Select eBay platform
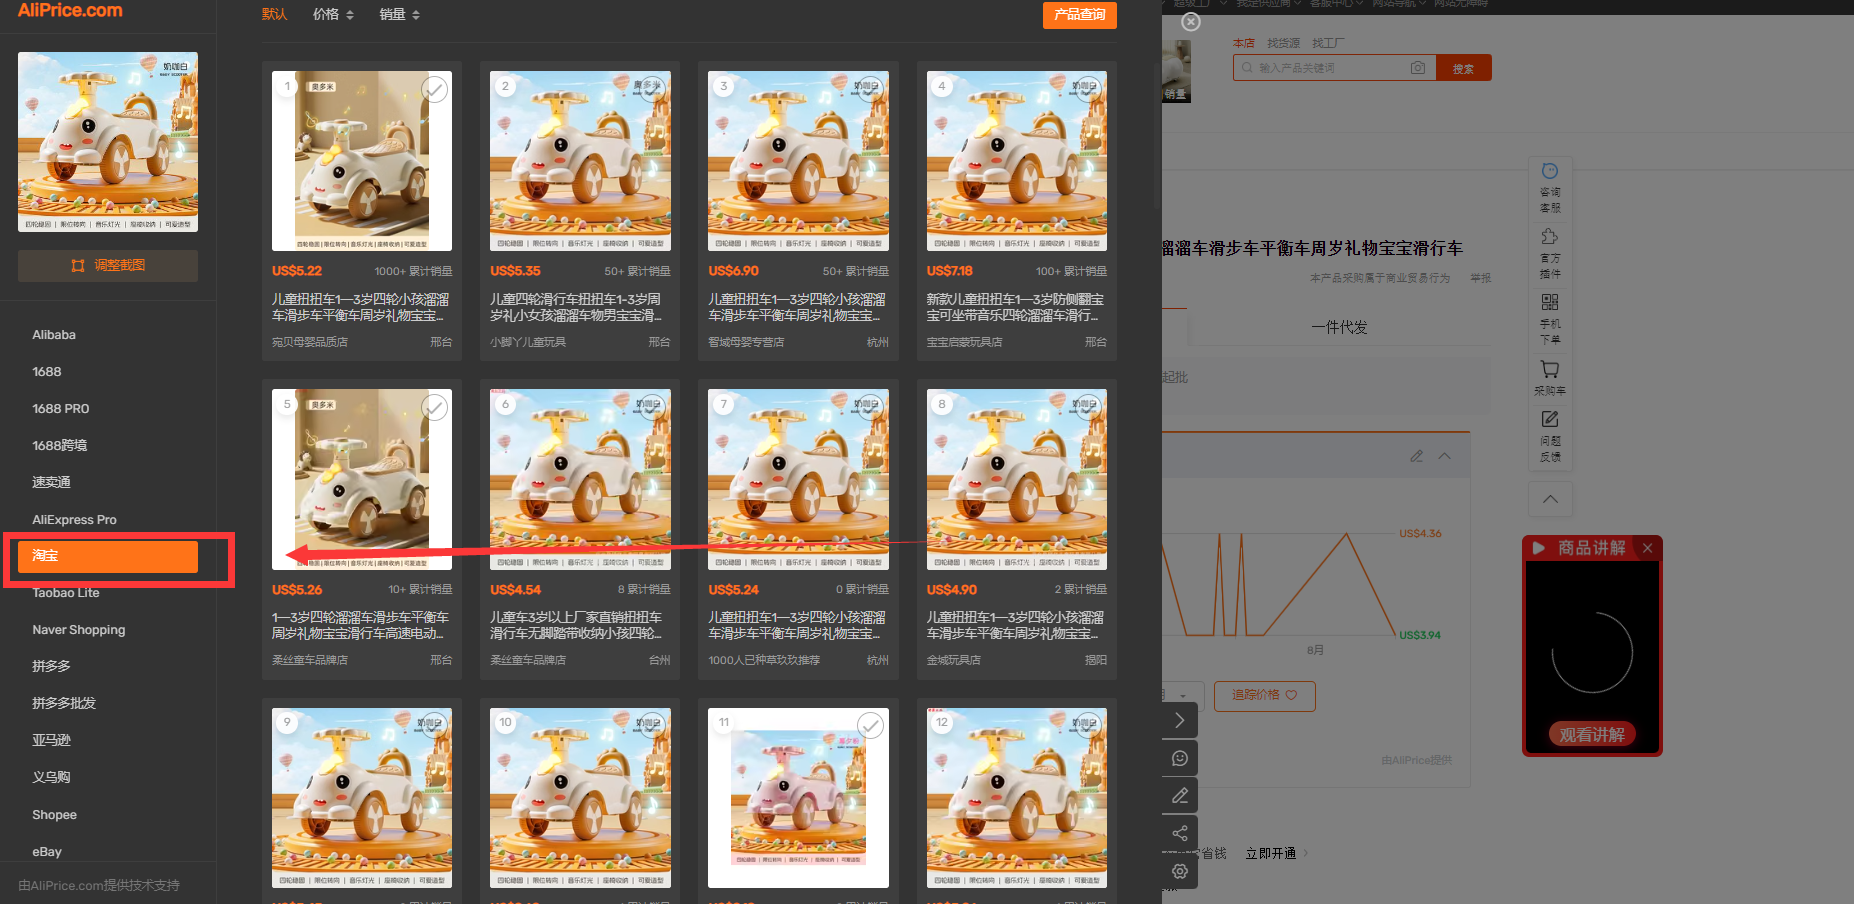 pyautogui.click(x=47, y=852)
